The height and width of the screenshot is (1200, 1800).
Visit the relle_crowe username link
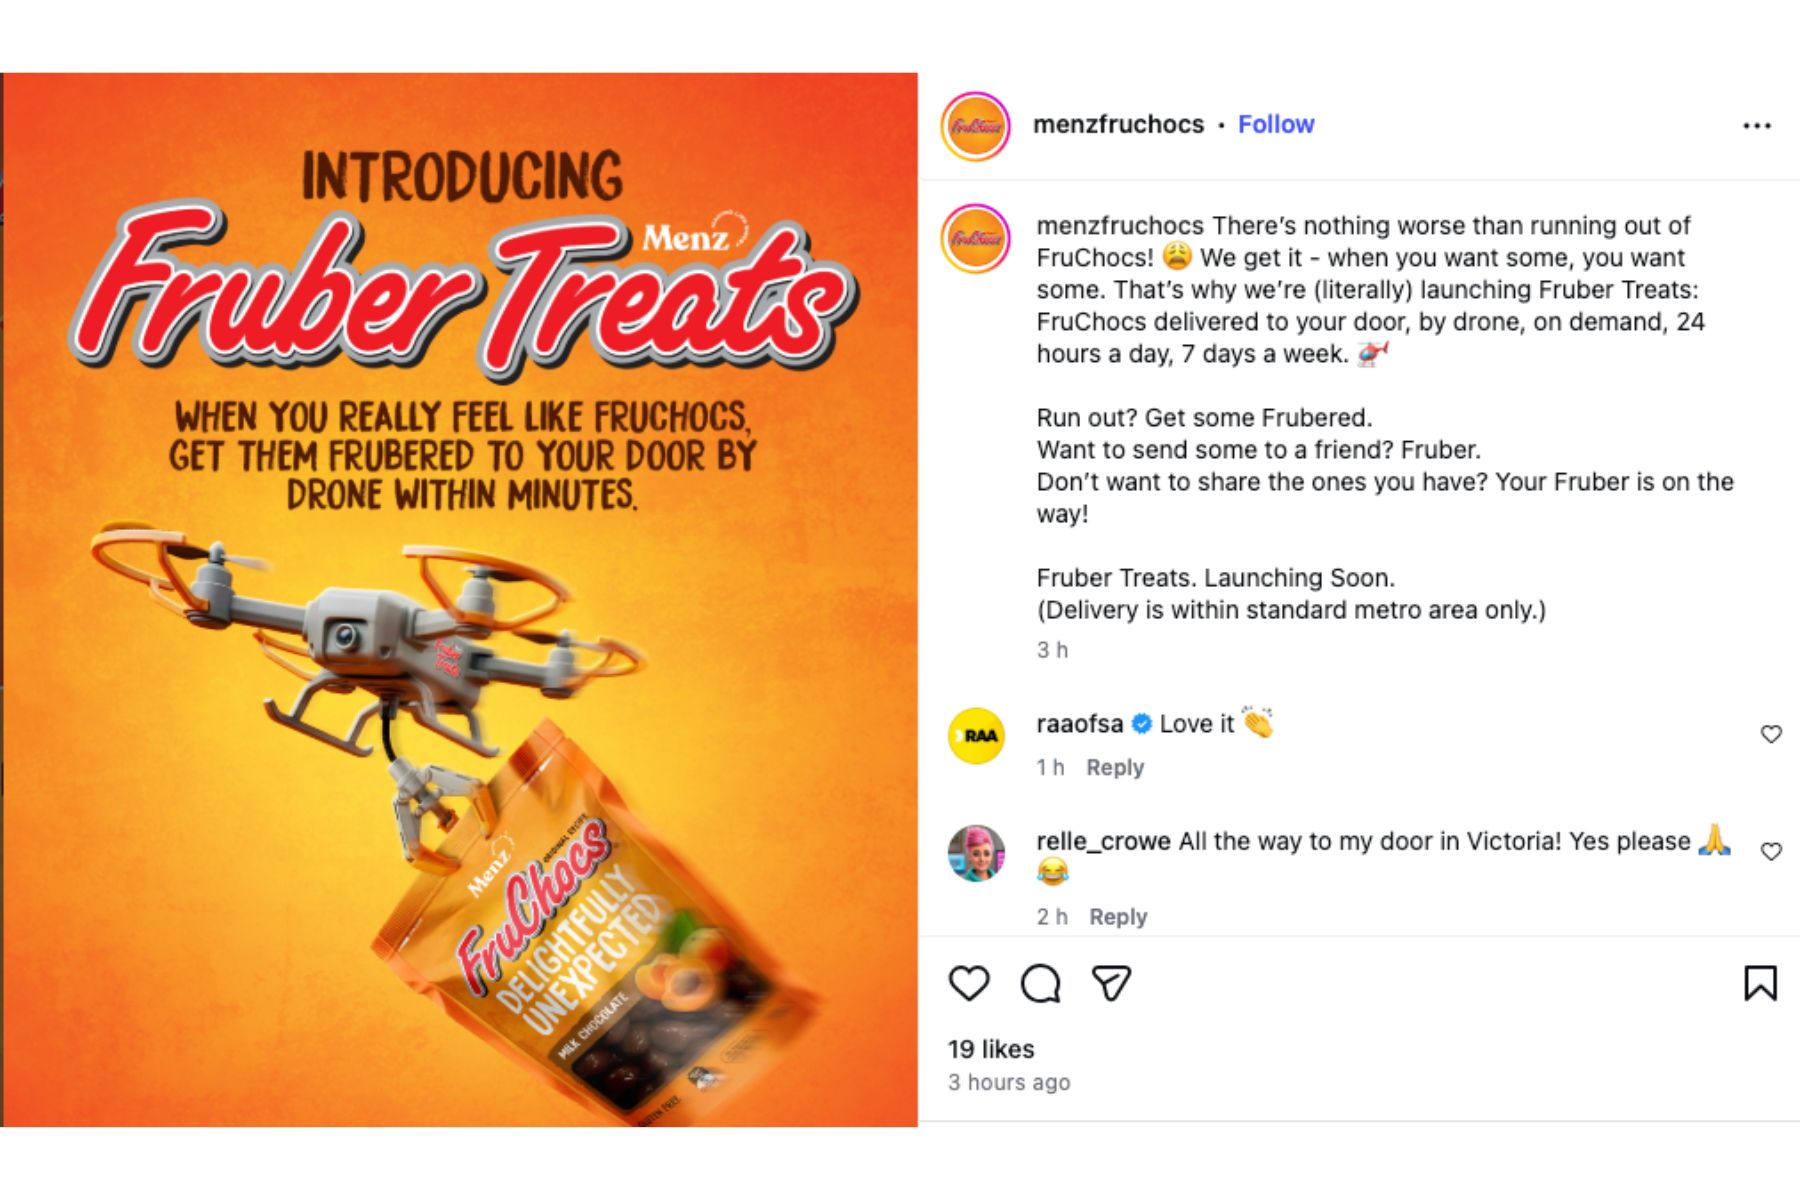(x=1103, y=841)
